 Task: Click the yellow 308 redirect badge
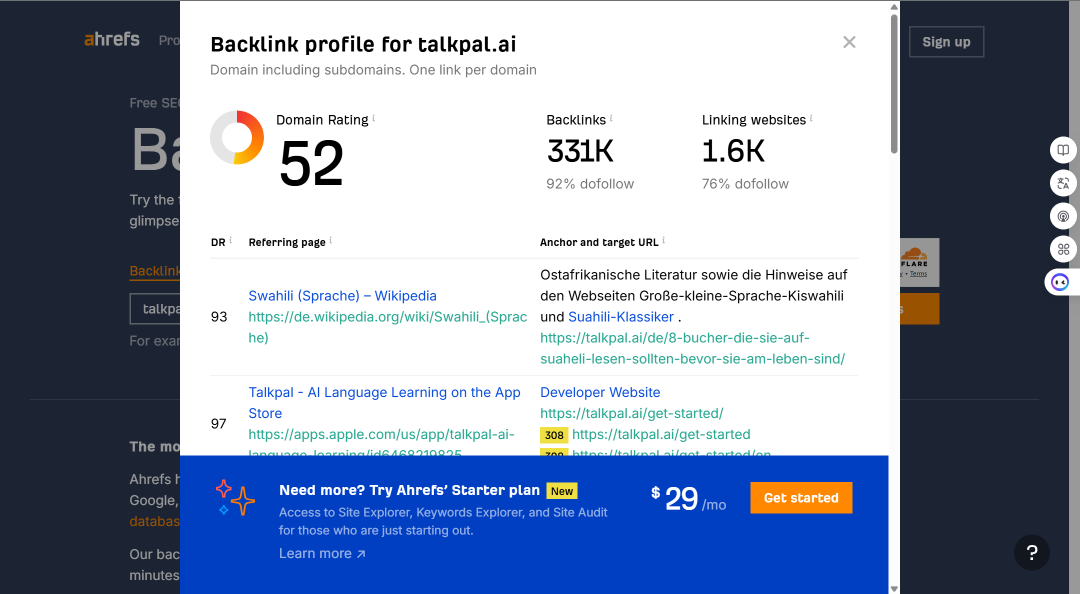tap(554, 435)
